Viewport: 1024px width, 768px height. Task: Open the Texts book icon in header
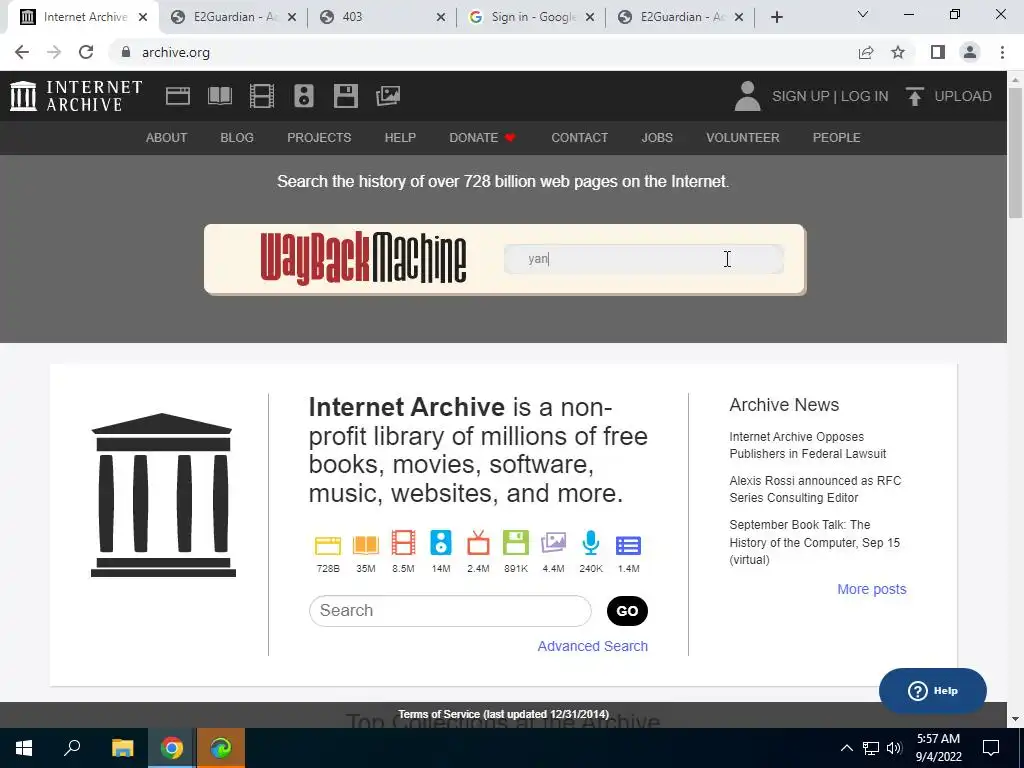[x=220, y=96]
